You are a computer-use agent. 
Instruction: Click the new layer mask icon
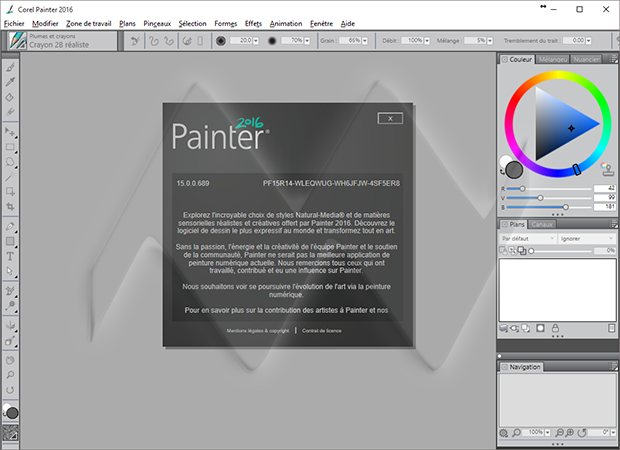pyautogui.click(x=540, y=328)
